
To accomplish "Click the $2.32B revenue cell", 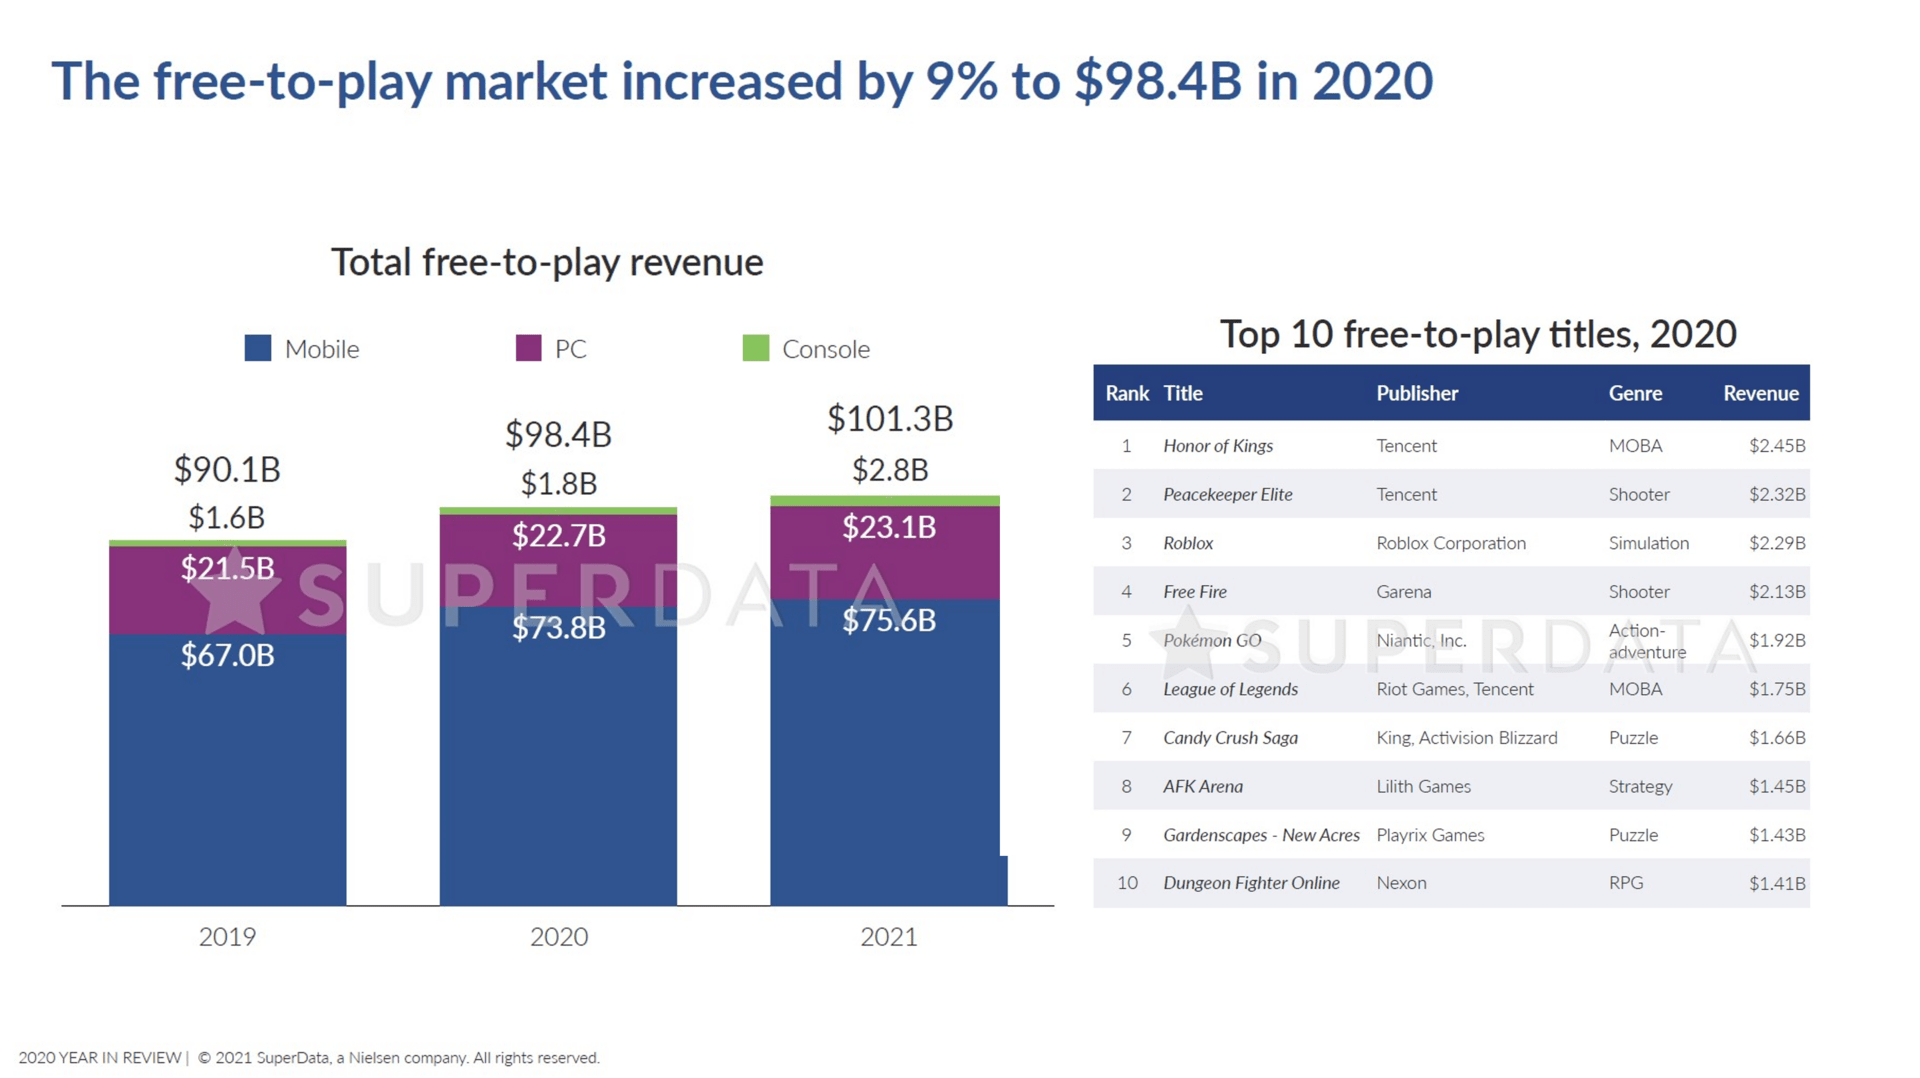I will [x=1777, y=494].
